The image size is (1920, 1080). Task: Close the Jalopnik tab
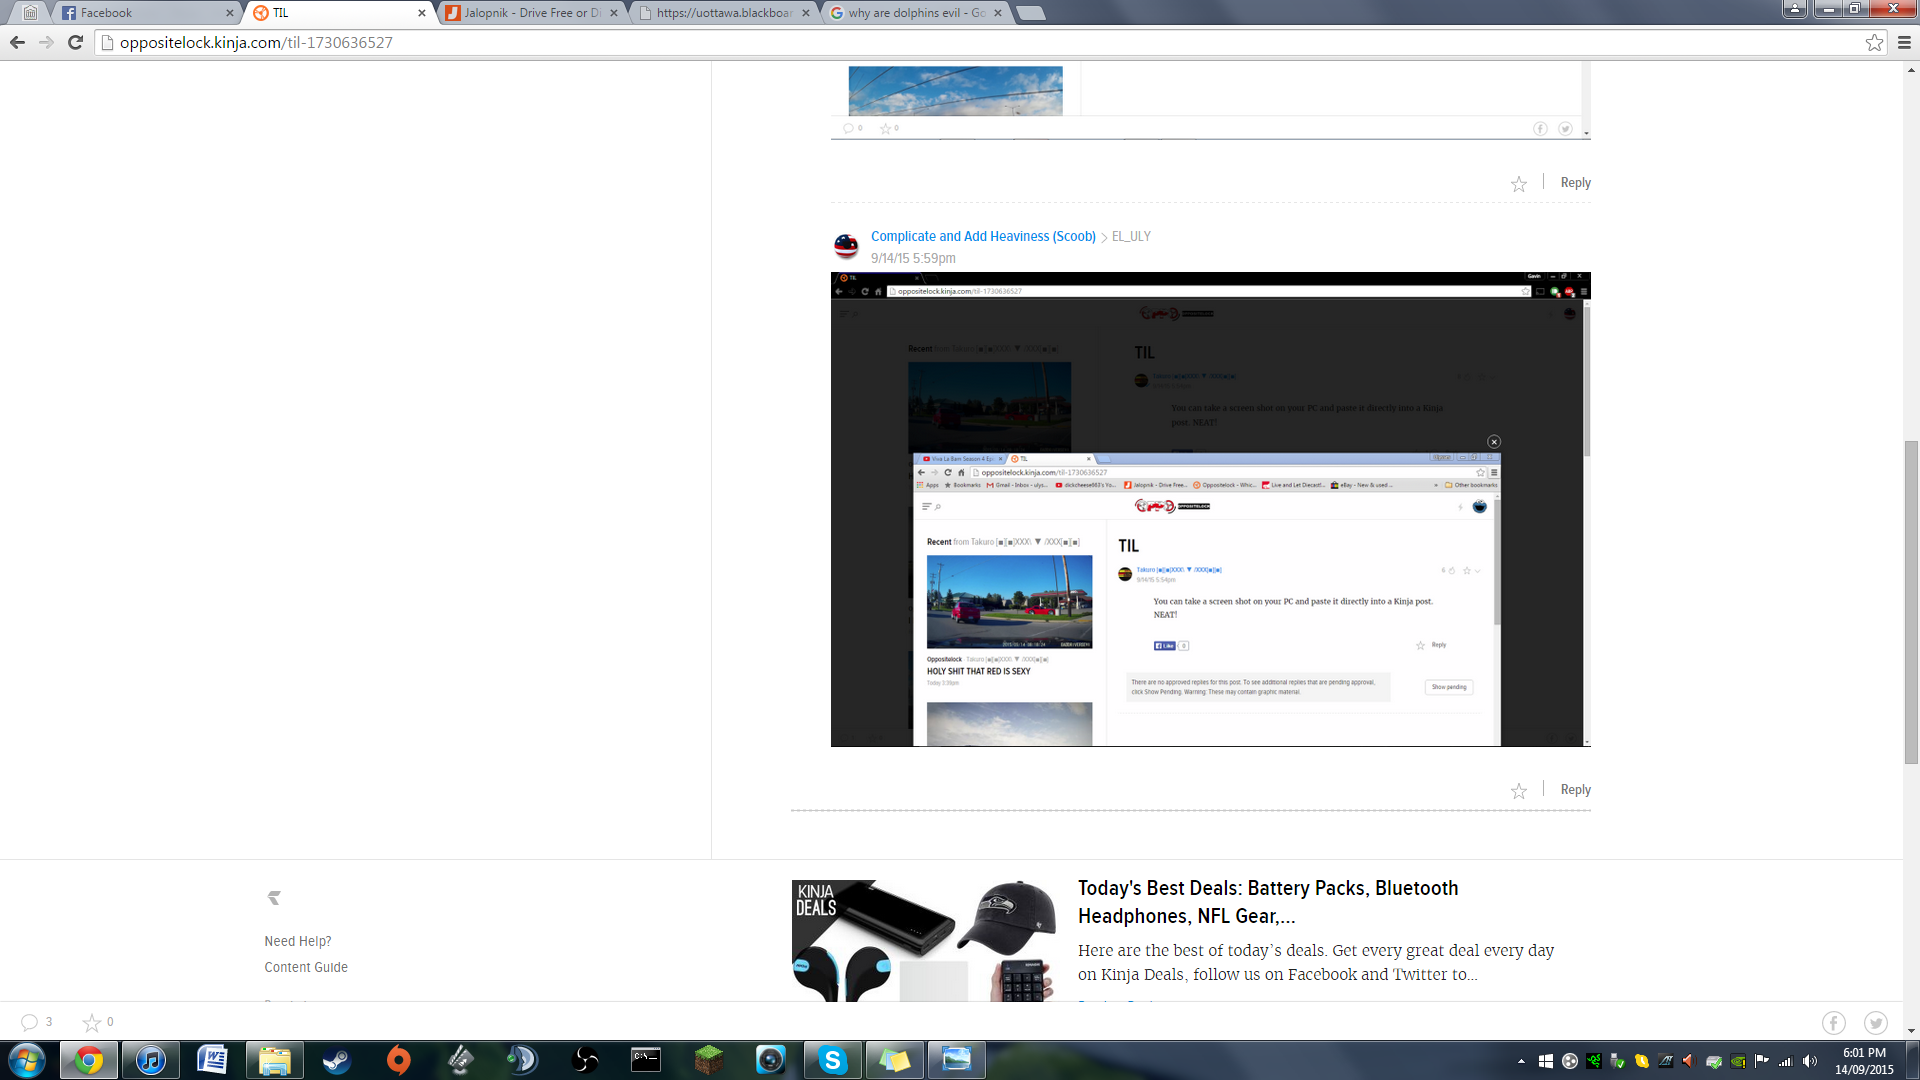click(613, 13)
